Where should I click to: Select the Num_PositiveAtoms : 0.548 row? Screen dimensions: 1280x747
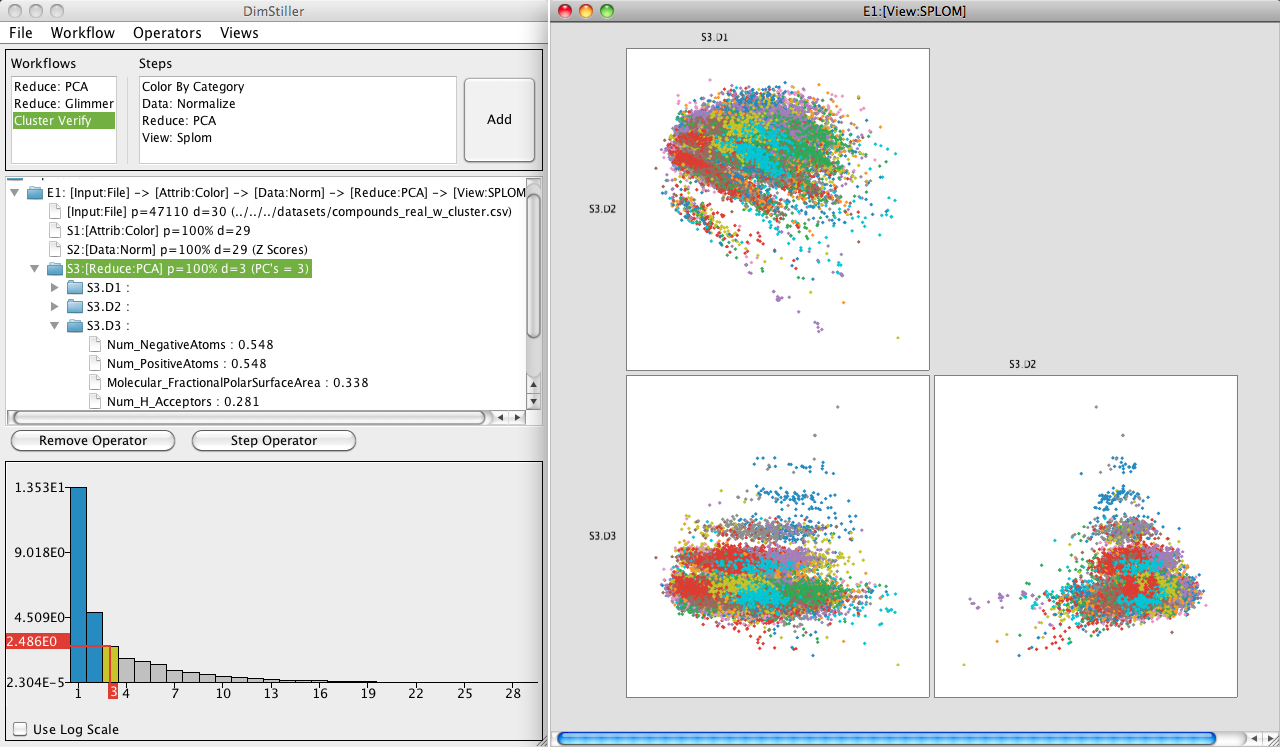pyautogui.click(x=187, y=364)
